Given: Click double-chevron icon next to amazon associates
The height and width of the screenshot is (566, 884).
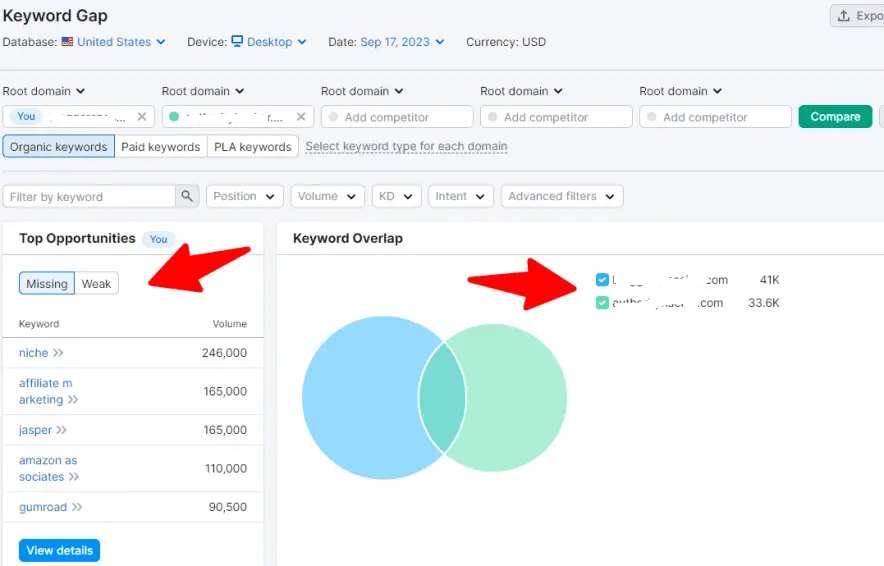Looking at the screenshot, I should (x=74, y=477).
